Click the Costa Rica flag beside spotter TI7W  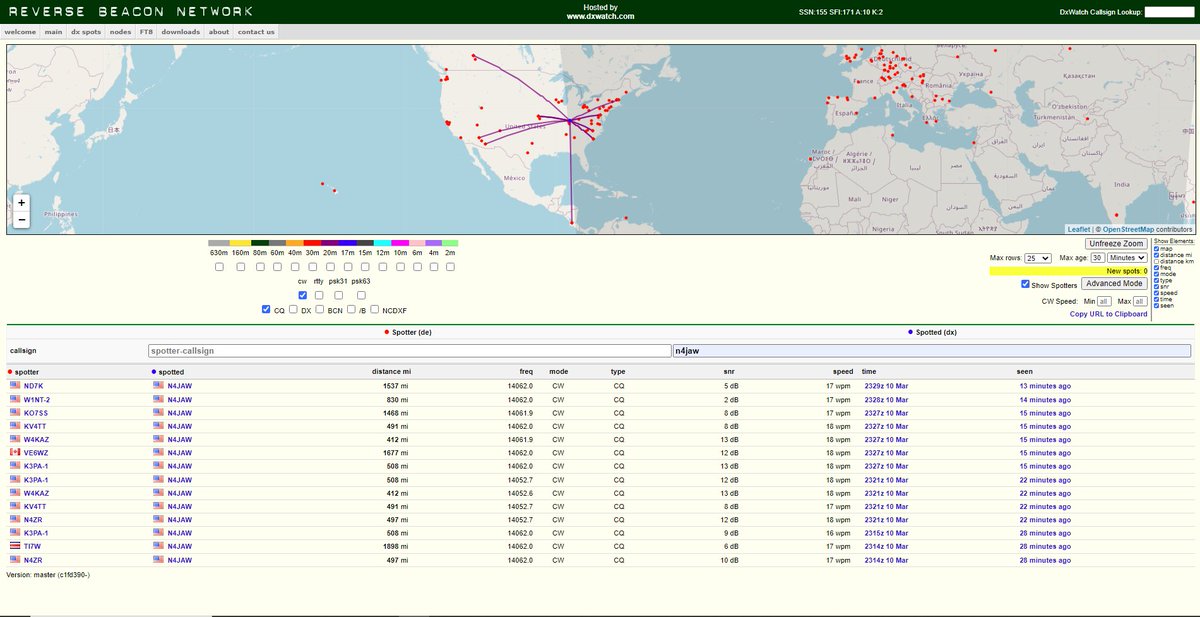pos(15,546)
